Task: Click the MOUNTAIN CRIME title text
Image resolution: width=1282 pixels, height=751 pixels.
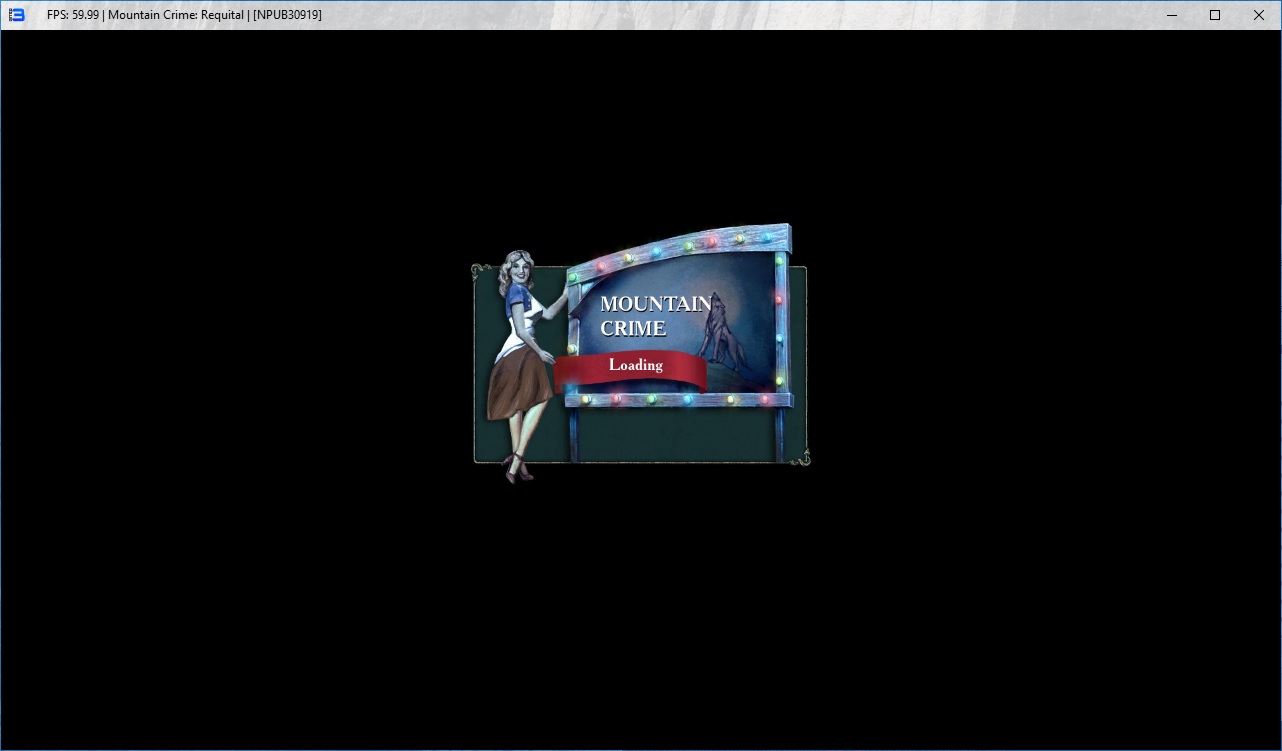Action: click(655, 316)
